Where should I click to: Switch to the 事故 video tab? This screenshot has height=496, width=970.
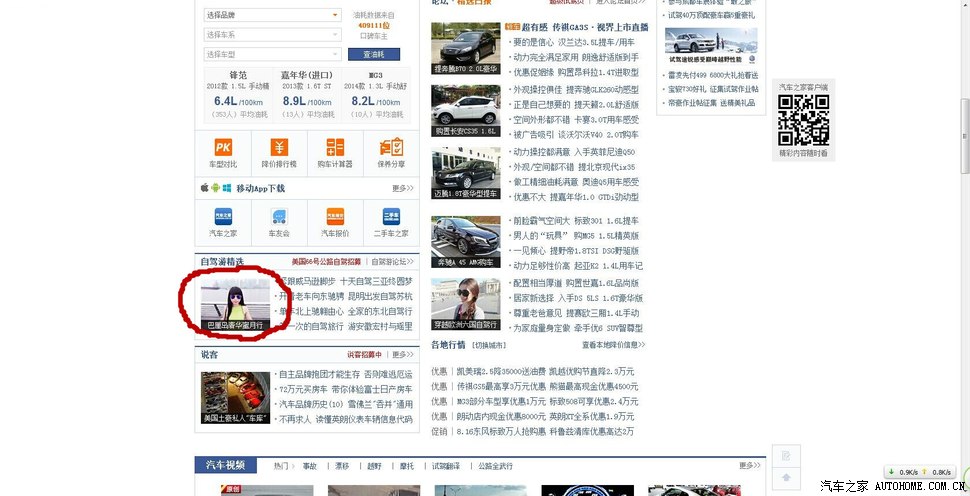(x=310, y=466)
